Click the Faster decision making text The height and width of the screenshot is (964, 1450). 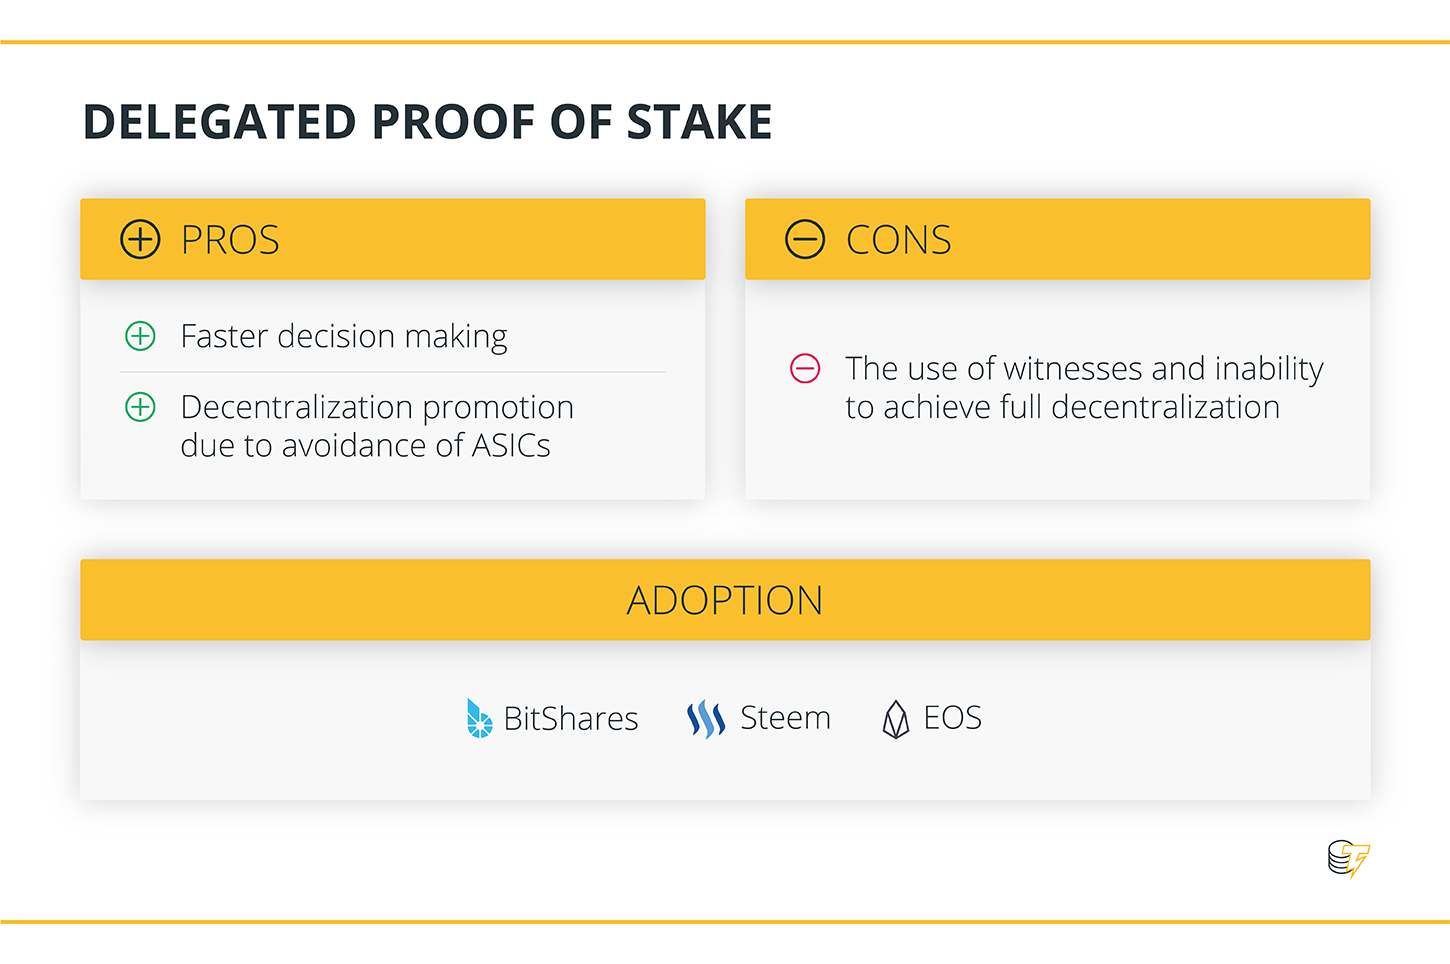point(344,337)
